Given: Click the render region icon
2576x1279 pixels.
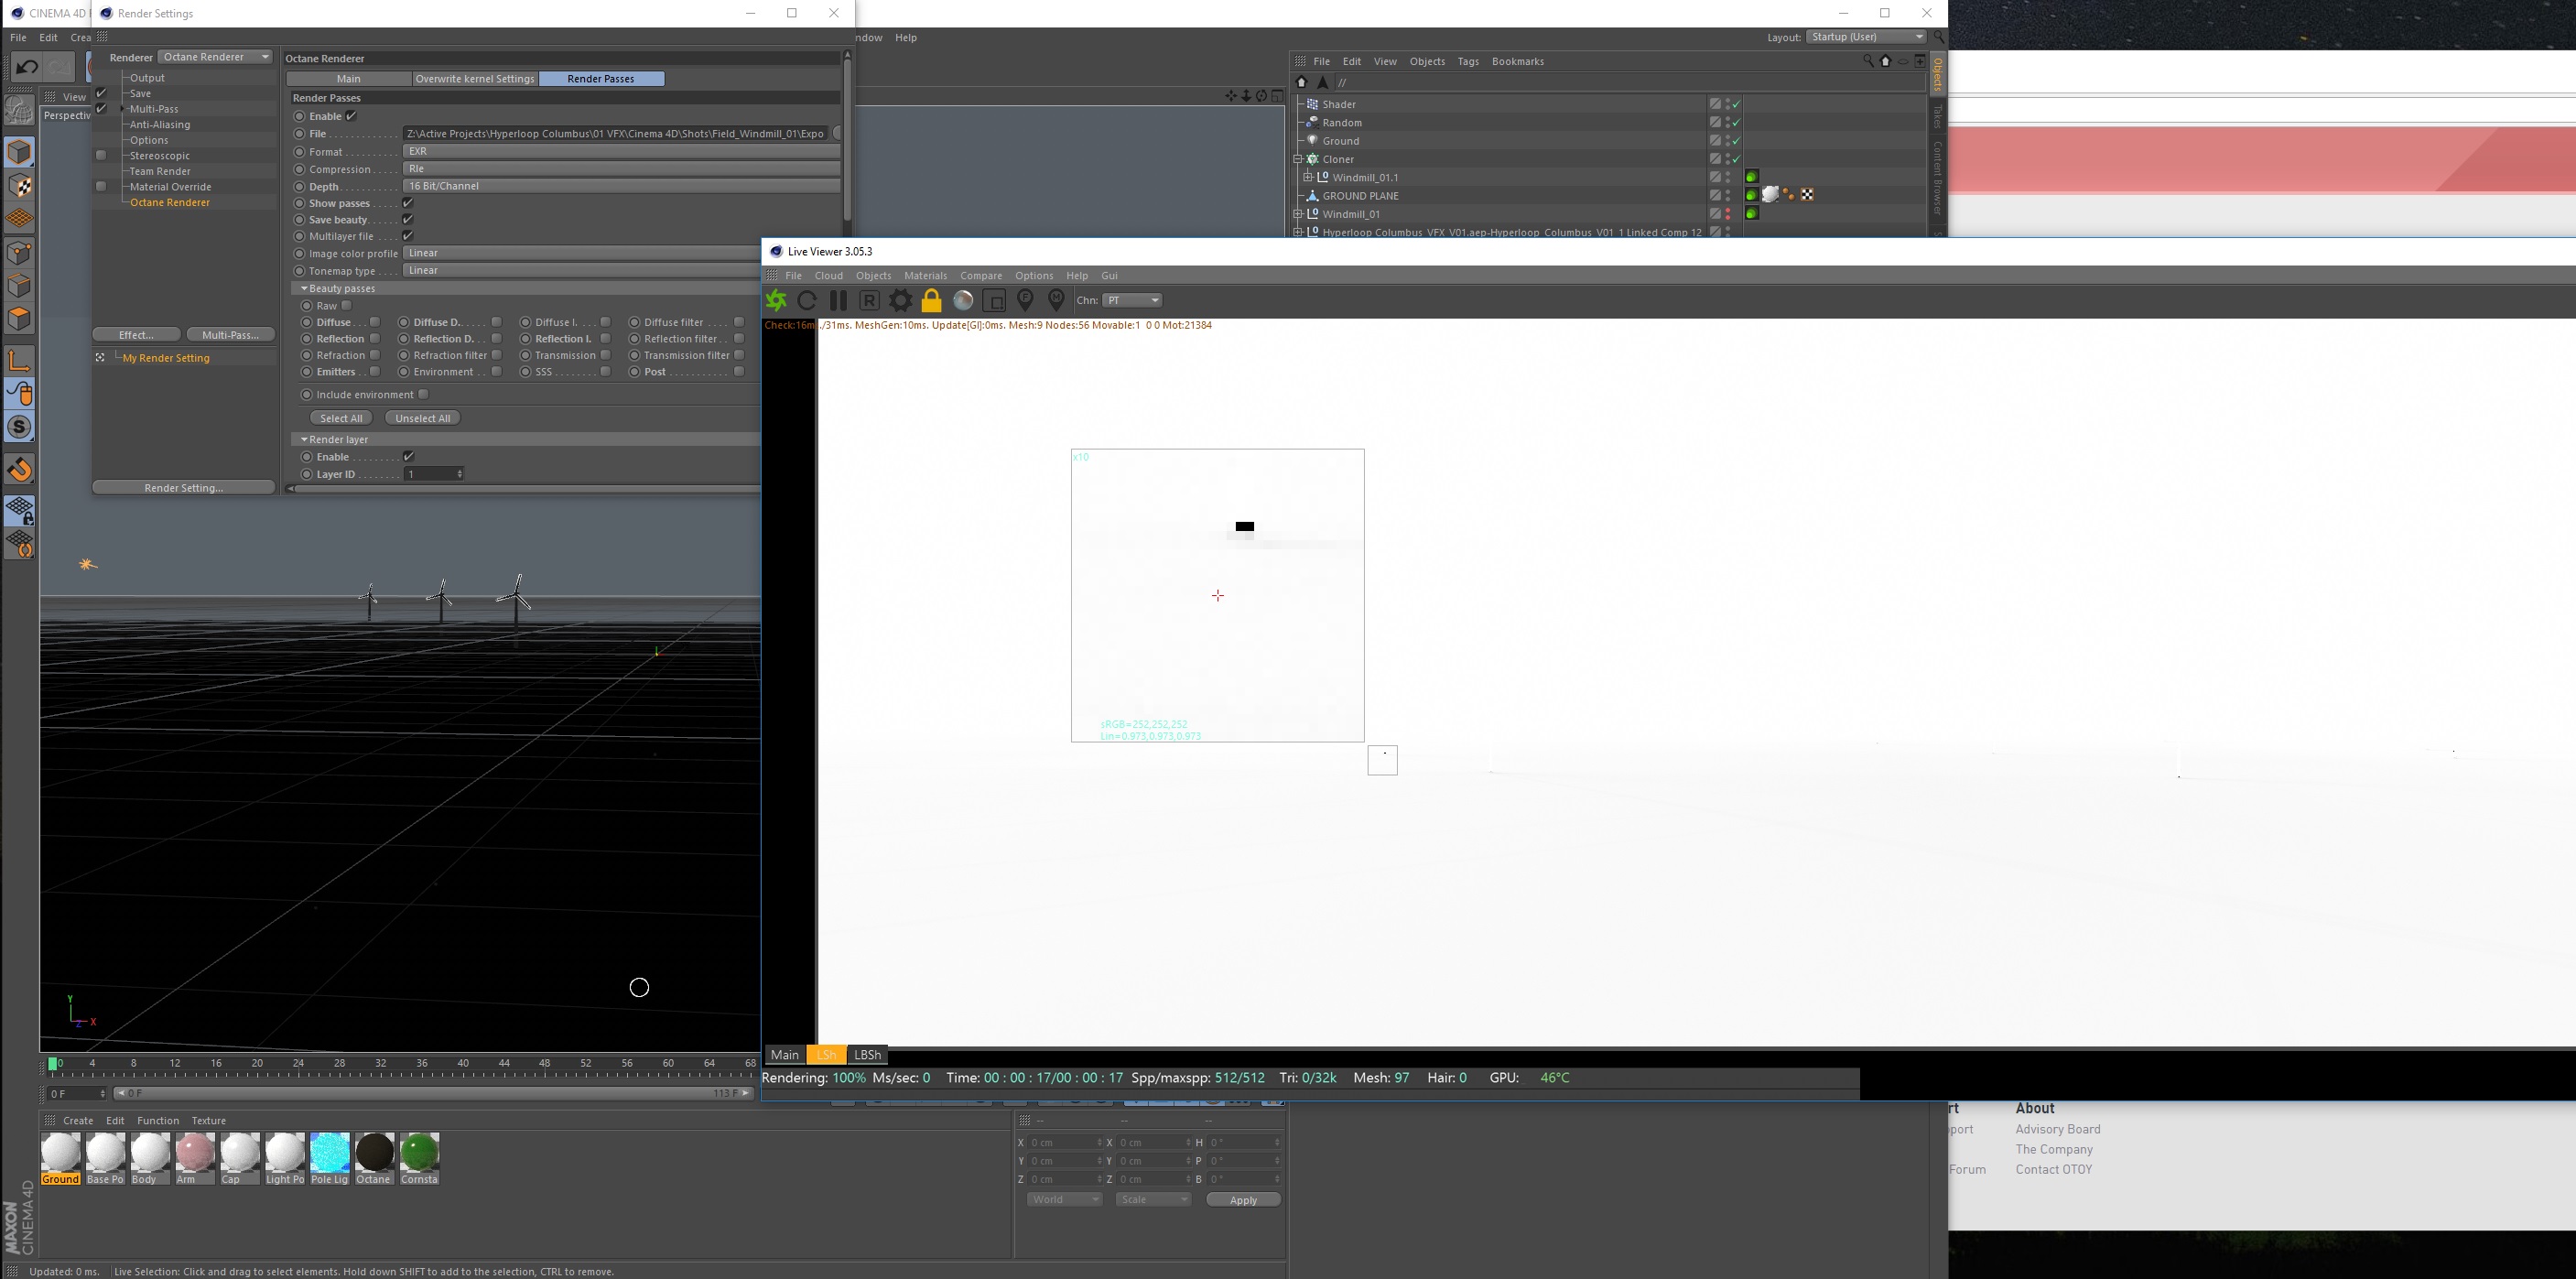Looking at the screenshot, I should point(994,300).
